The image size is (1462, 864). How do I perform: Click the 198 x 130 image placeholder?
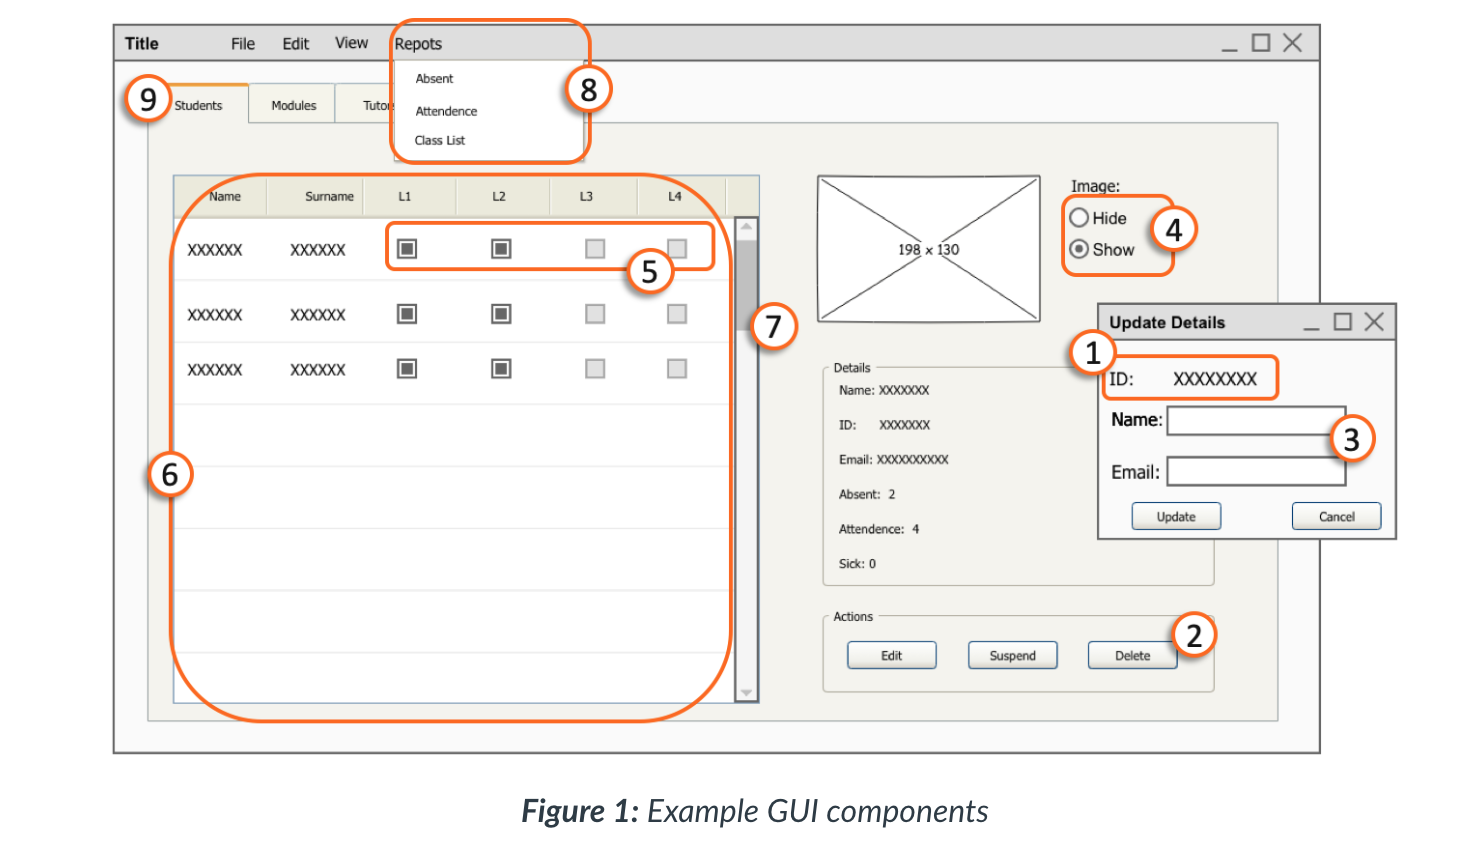(x=929, y=249)
